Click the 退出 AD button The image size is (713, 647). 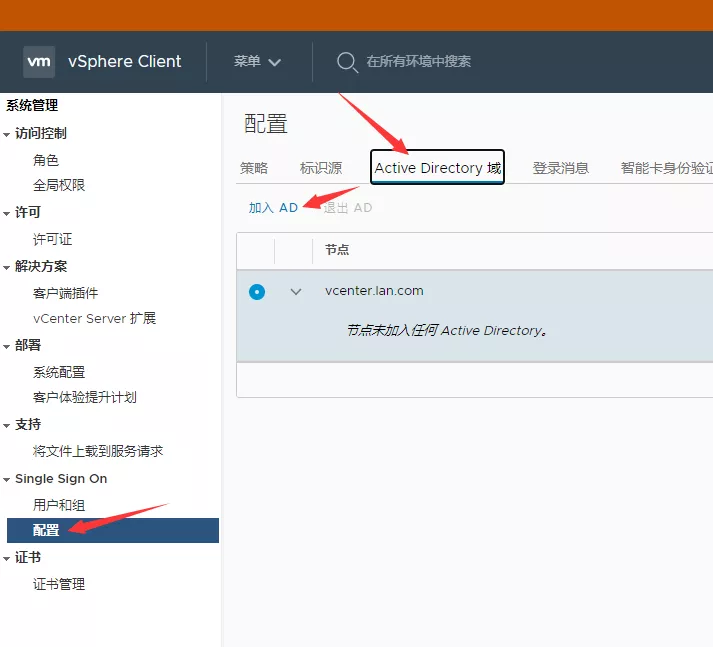click(x=347, y=208)
